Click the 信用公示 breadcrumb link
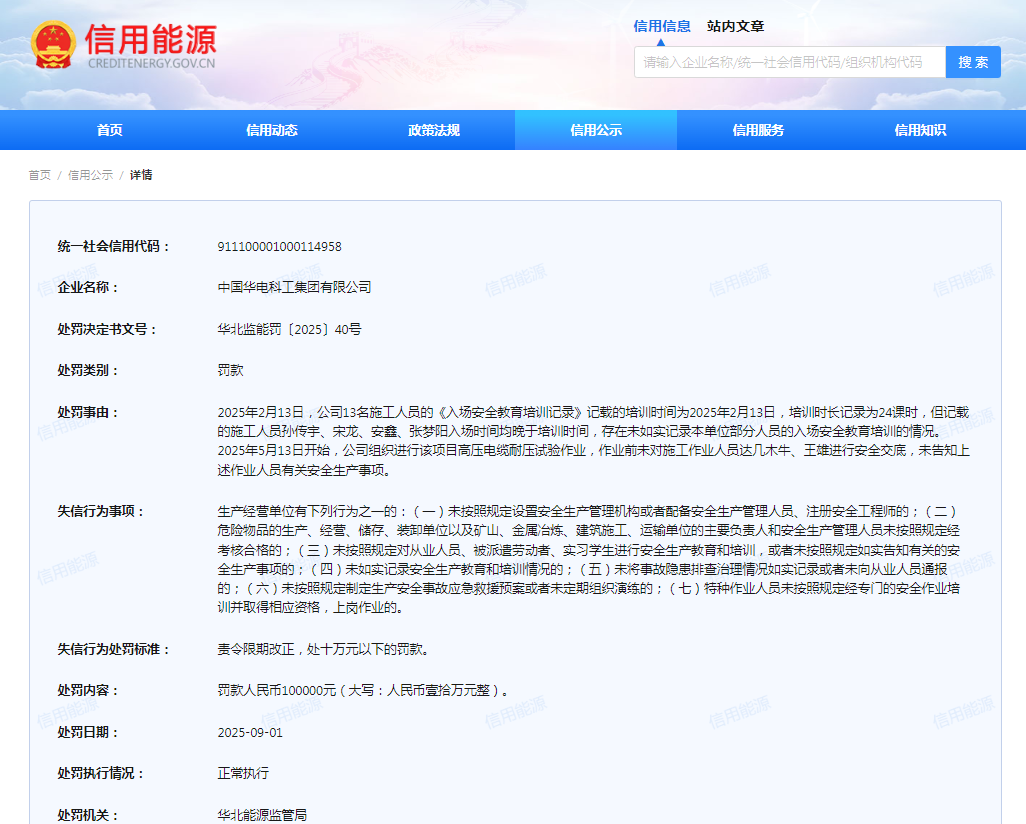The height and width of the screenshot is (824, 1026). point(90,175)
